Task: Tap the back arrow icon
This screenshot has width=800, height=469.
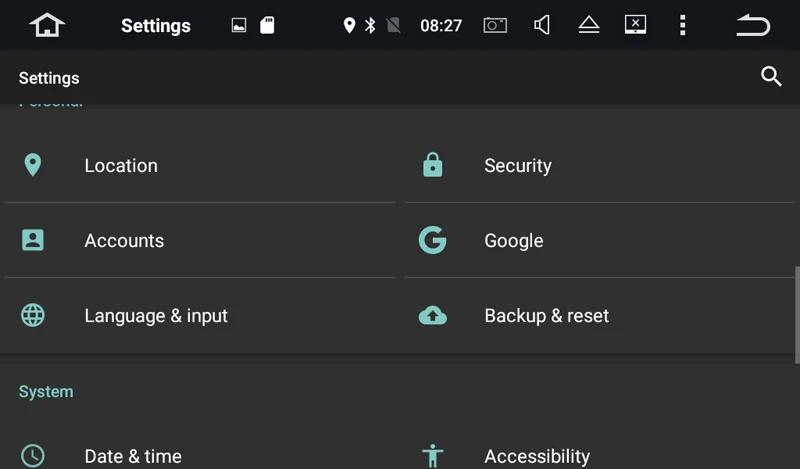Action: pyautogui.click(x=753, y=25)
